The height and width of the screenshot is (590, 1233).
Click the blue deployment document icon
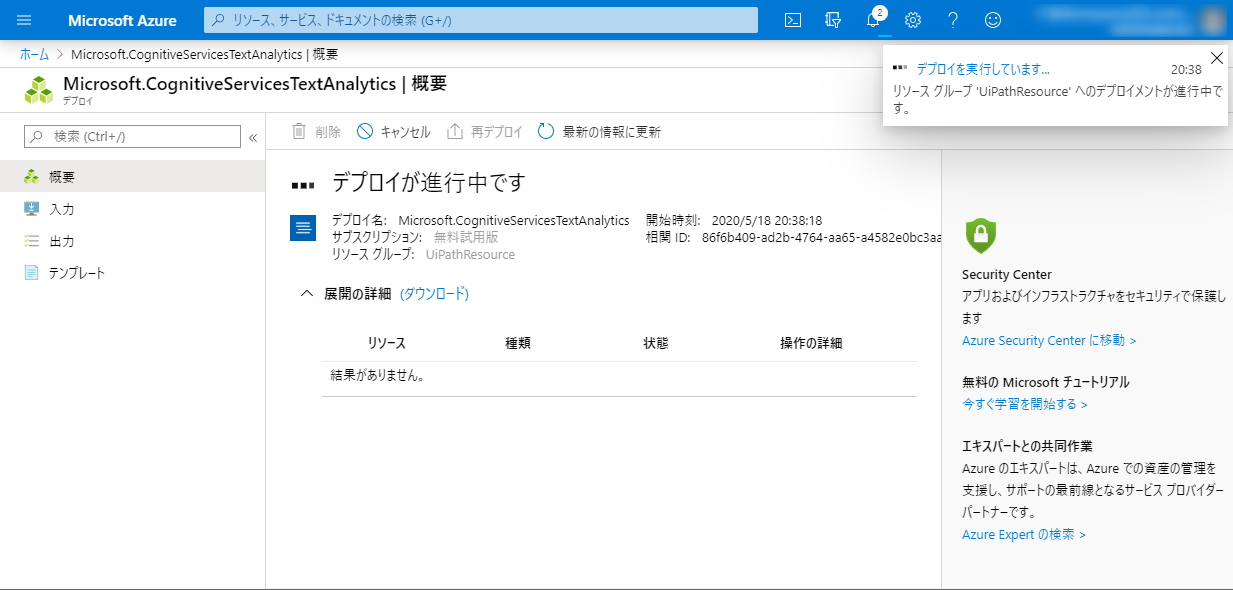(303, 228)
